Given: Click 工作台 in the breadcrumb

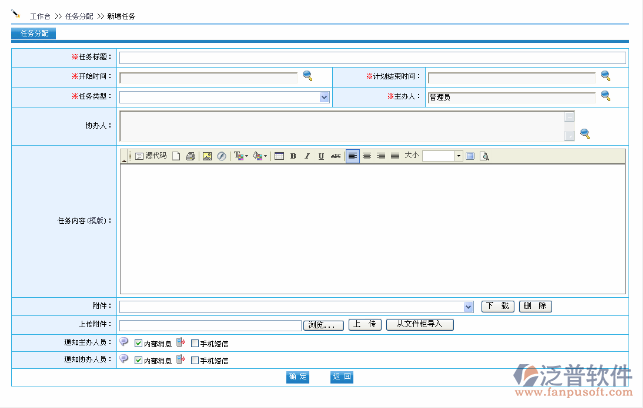Looking at the screenshot, I should (x=40, y=18).
